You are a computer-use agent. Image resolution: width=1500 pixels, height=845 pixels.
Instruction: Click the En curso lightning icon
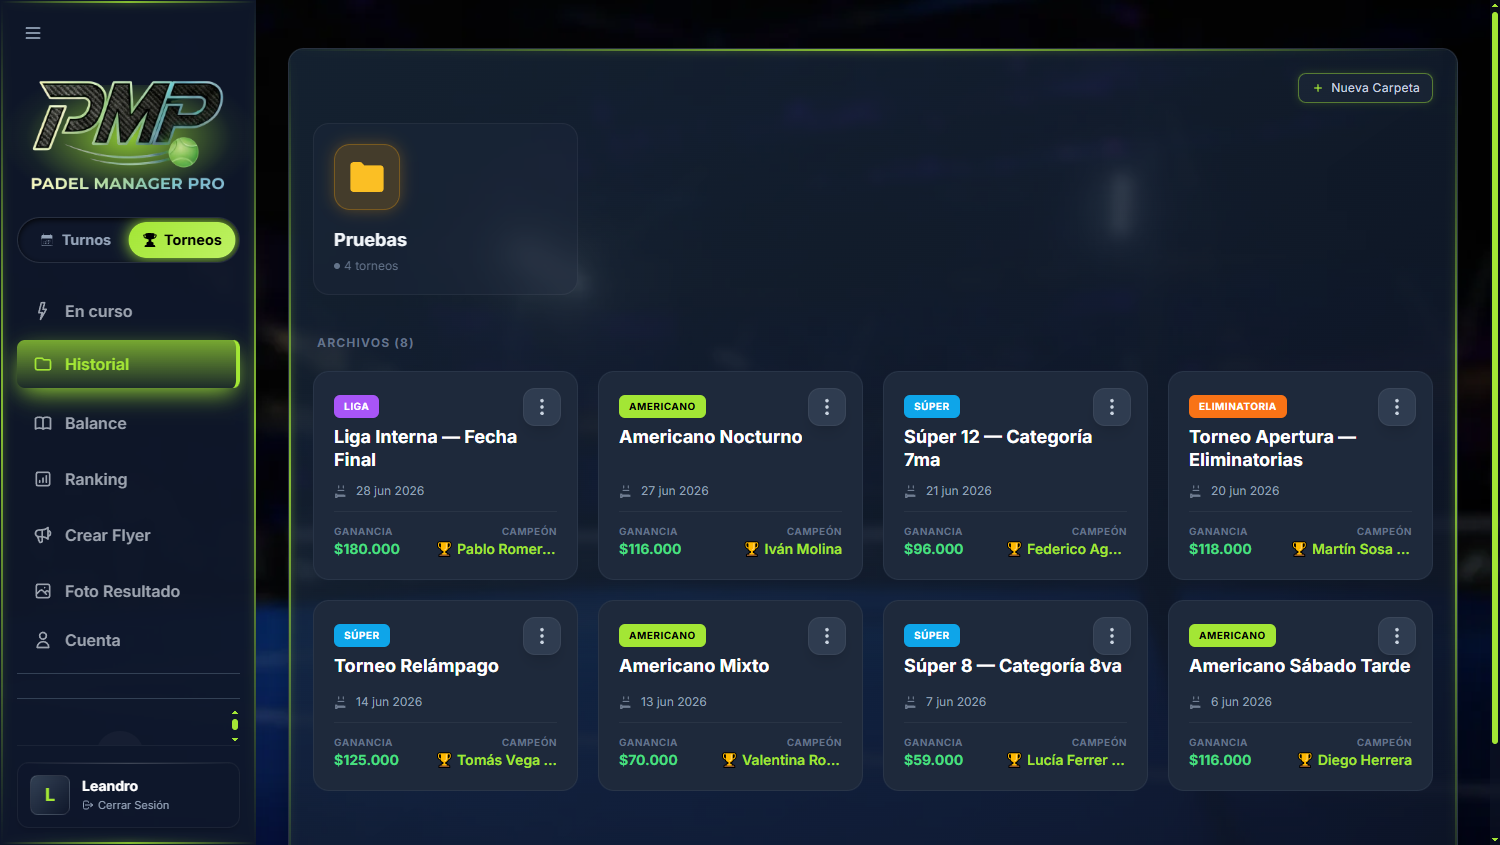[x=43, y=311]
